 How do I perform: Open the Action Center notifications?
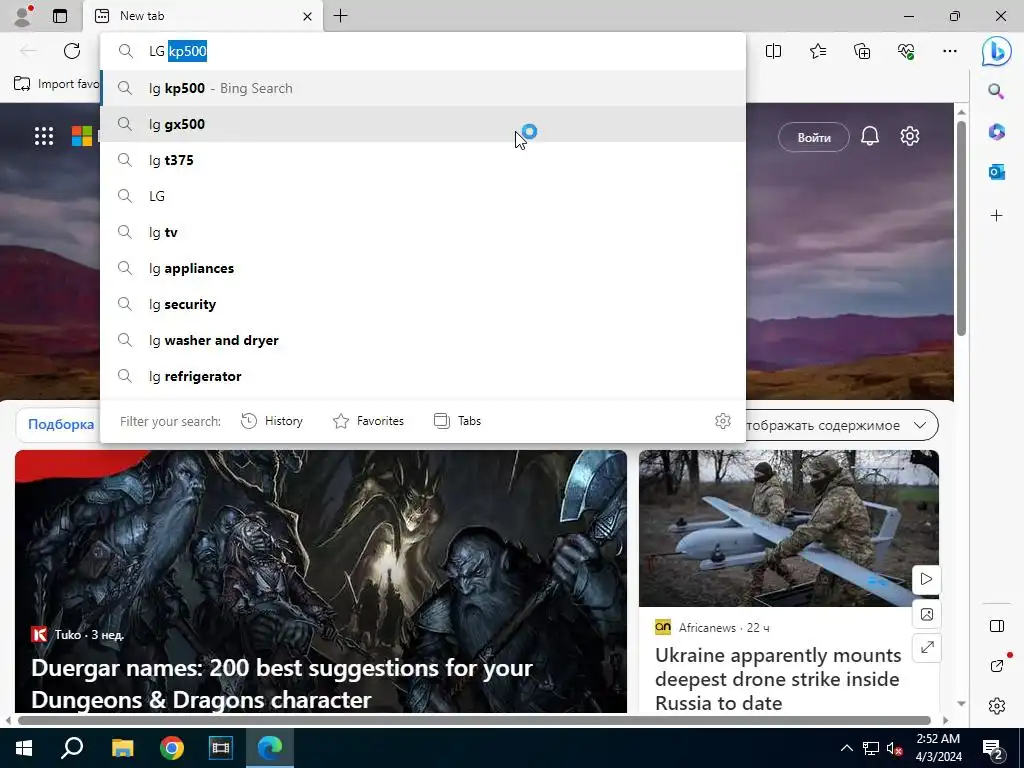point(993,749)
